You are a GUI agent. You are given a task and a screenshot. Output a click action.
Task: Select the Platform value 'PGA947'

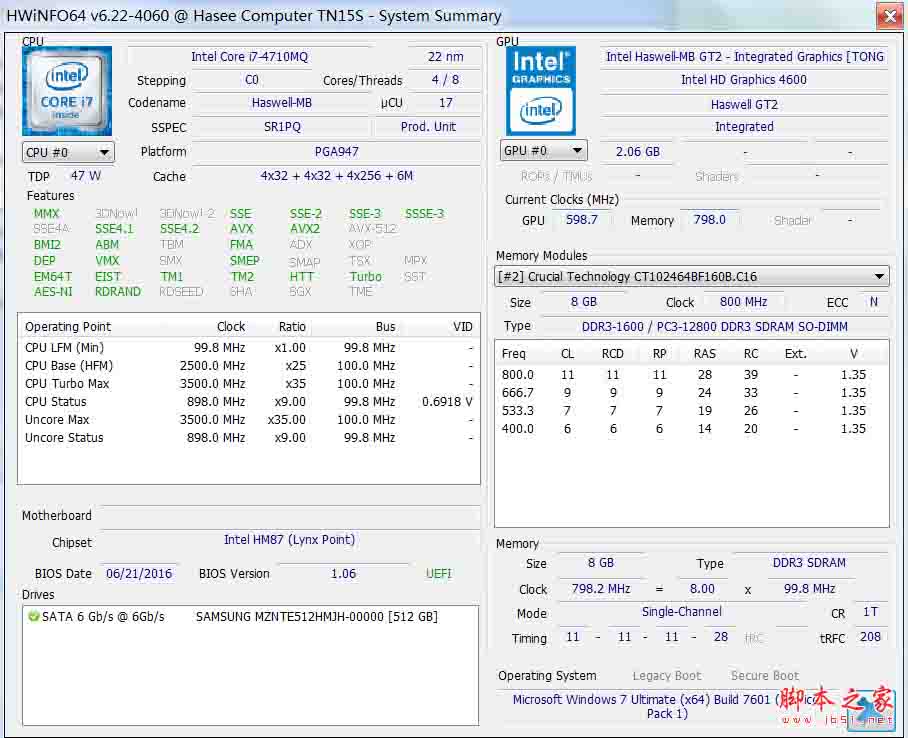[x=336, y=152]
